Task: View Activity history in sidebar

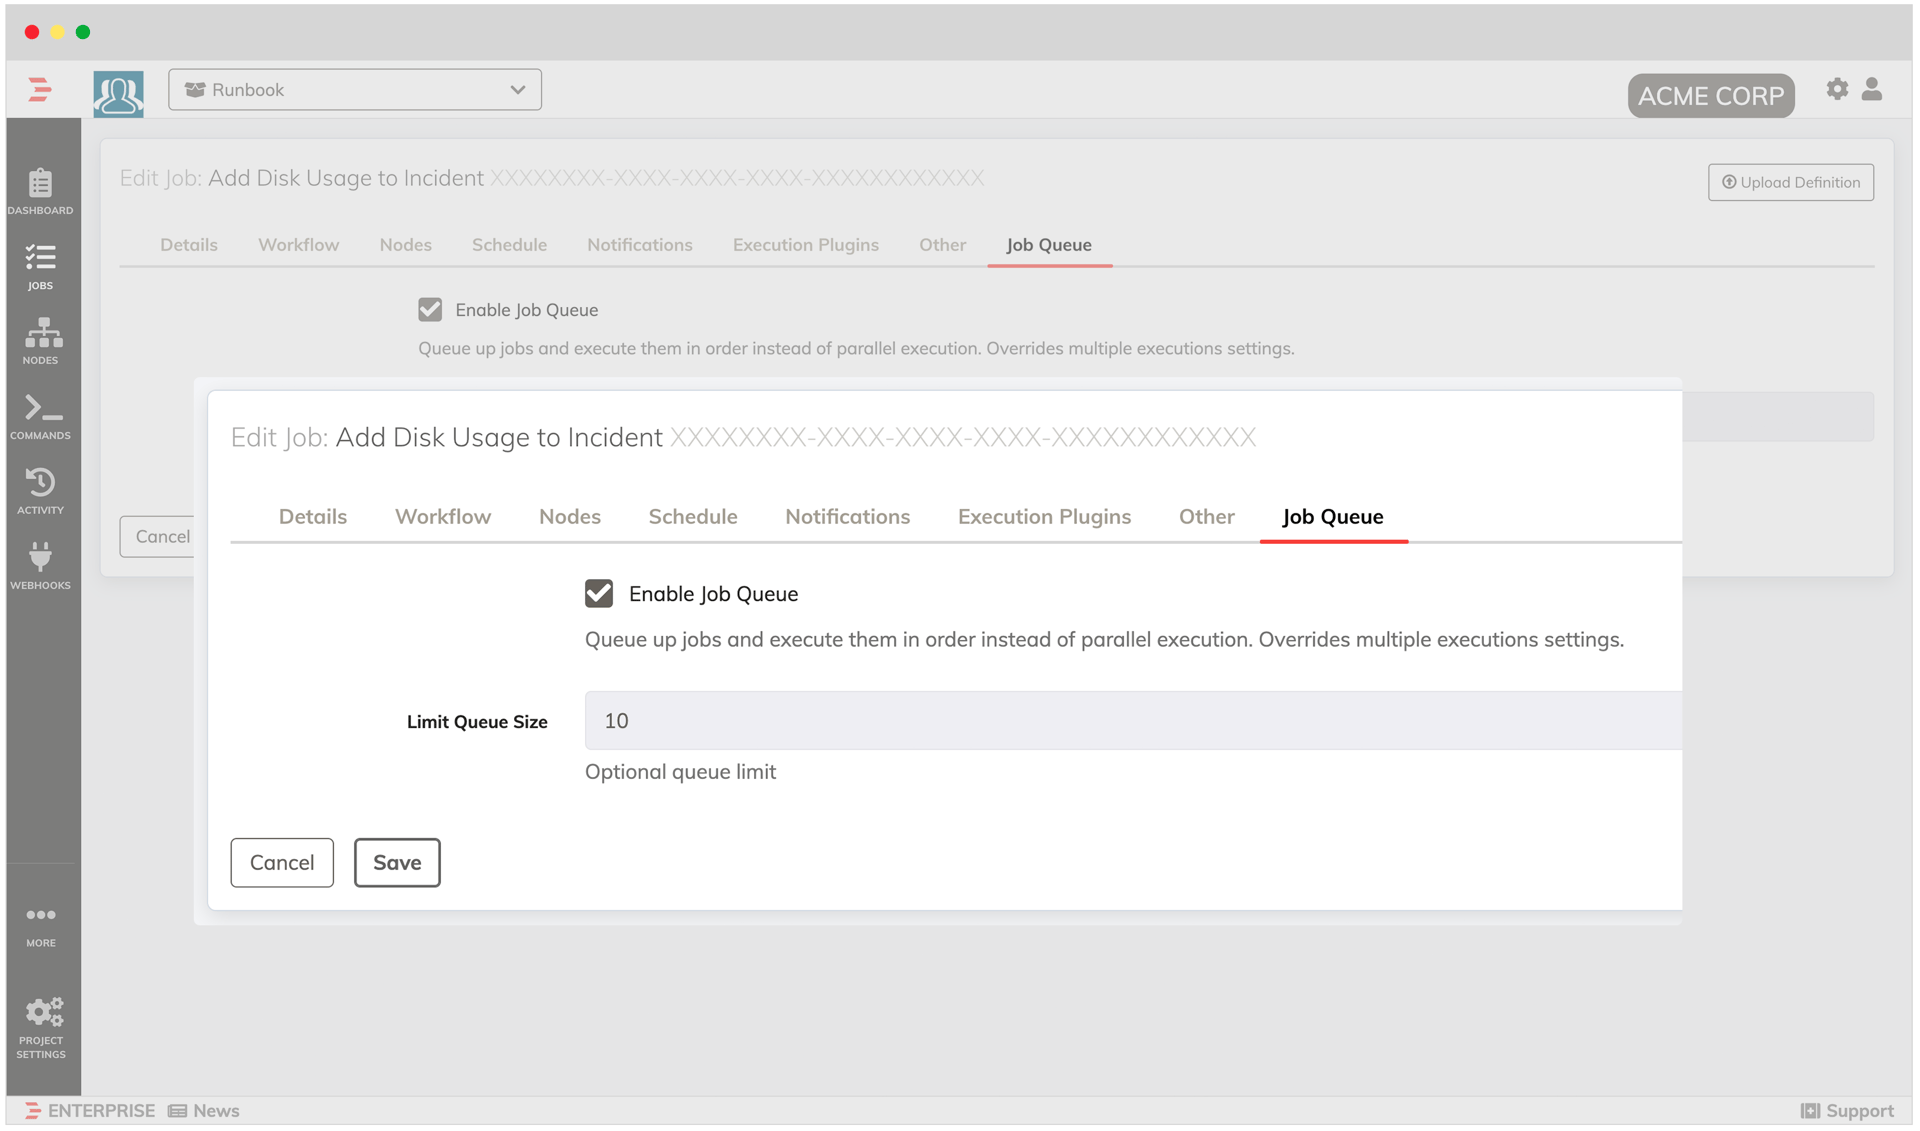Action: pos(40,490)
